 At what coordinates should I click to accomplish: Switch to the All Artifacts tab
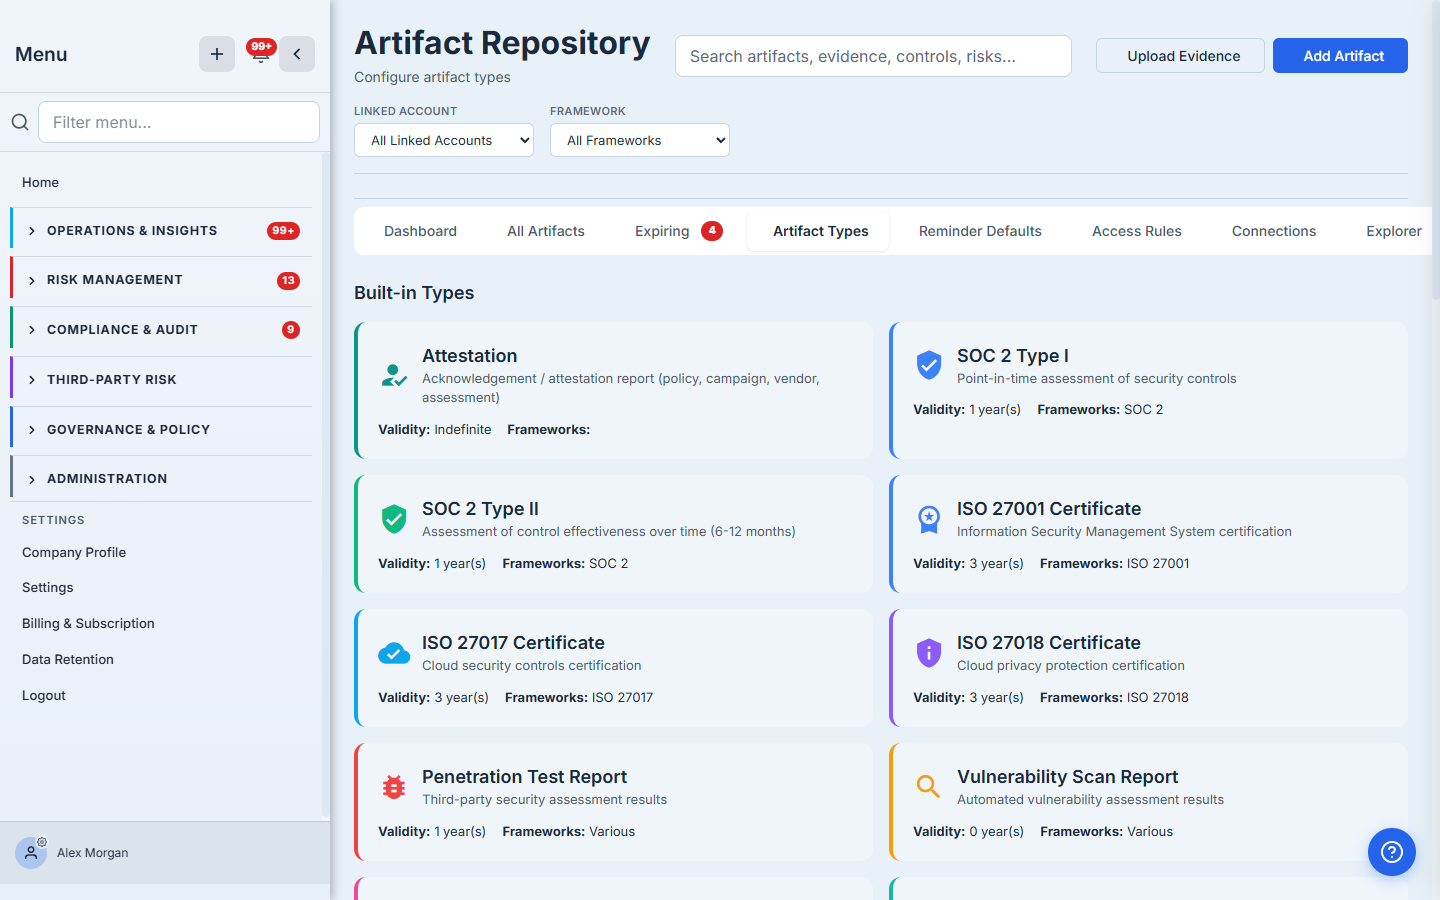click(x=546, y=231)
